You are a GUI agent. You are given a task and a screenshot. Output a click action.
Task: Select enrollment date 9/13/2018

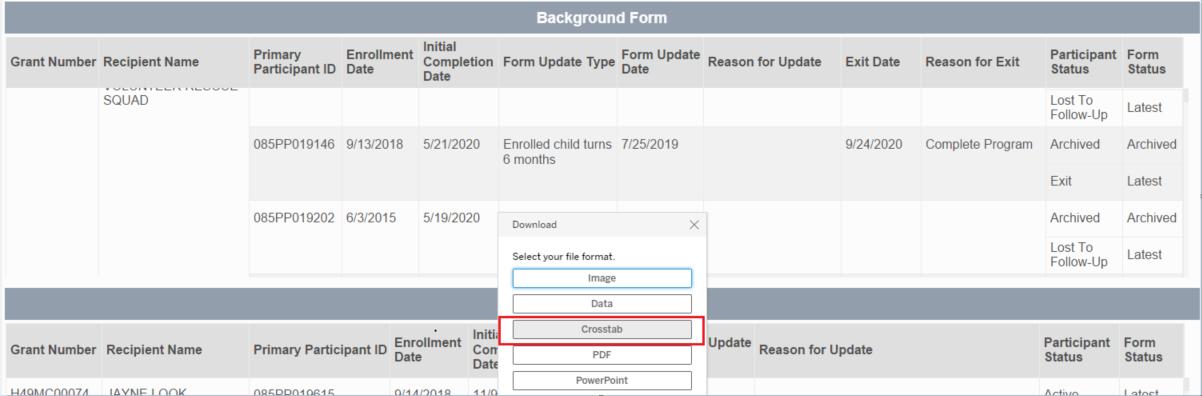tap(375, 144)
